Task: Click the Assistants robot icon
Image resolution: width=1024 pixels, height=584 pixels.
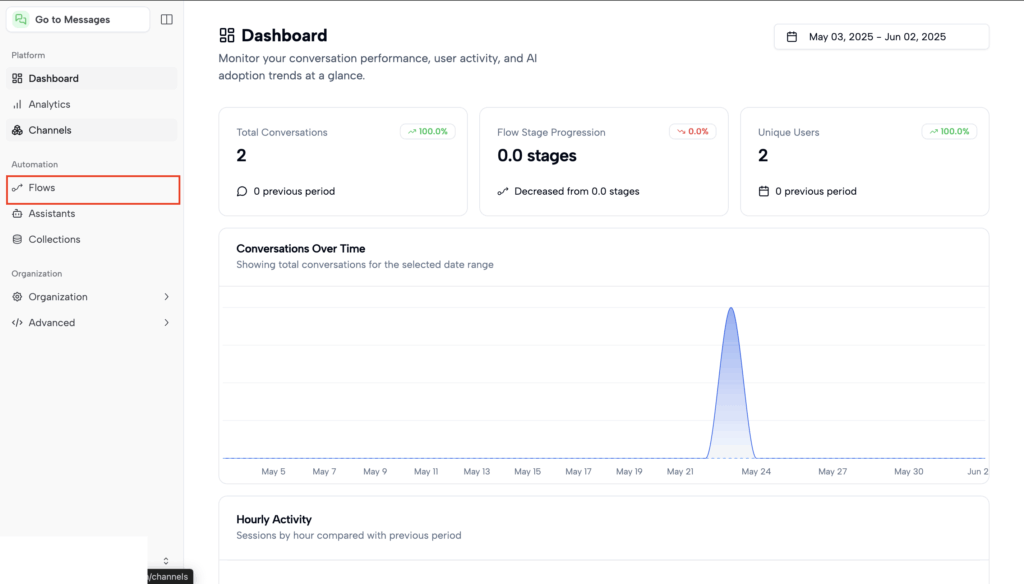Action: tap(17, 214)
